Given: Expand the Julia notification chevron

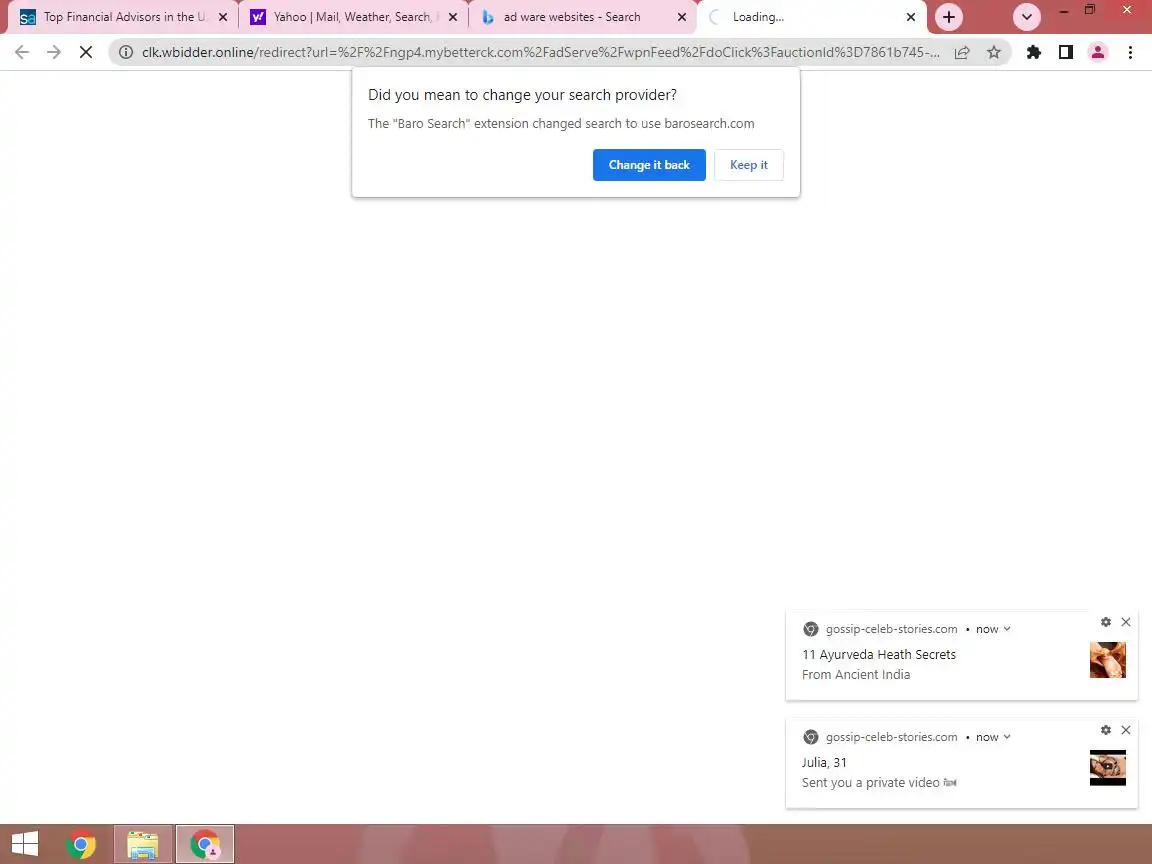Looking at the screenshot, I should click(x=1007, y=737).
